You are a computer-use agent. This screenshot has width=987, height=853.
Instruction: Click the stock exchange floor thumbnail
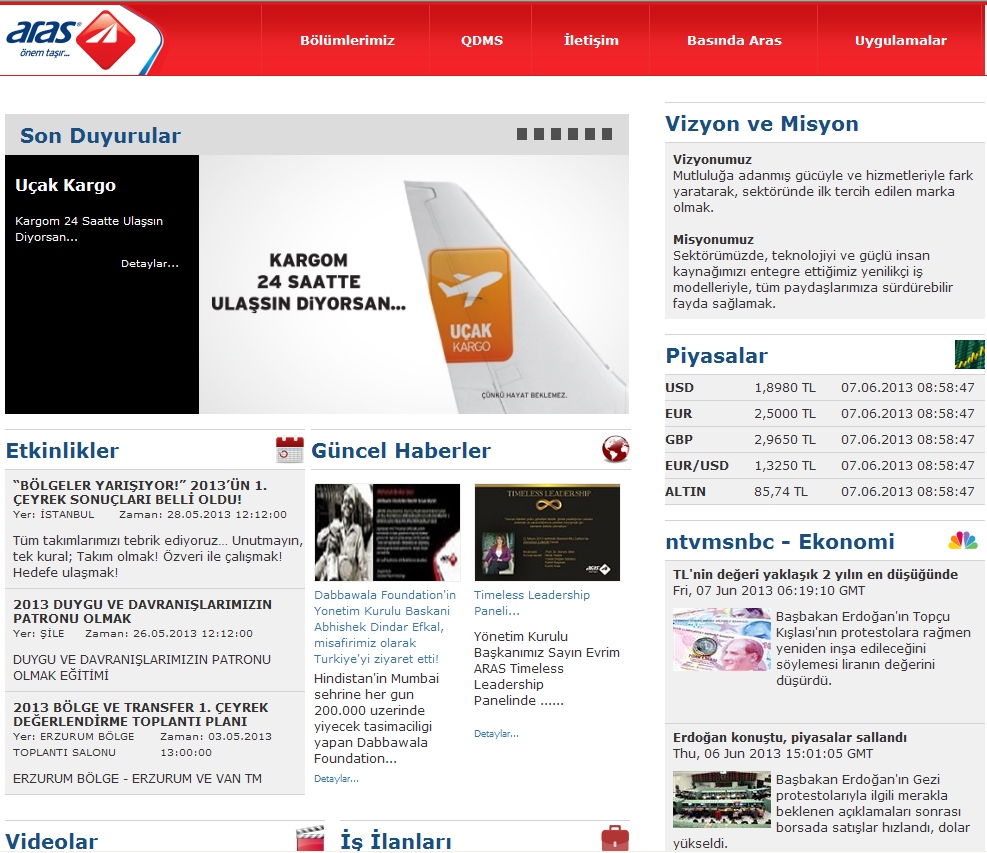pos(721,799)
